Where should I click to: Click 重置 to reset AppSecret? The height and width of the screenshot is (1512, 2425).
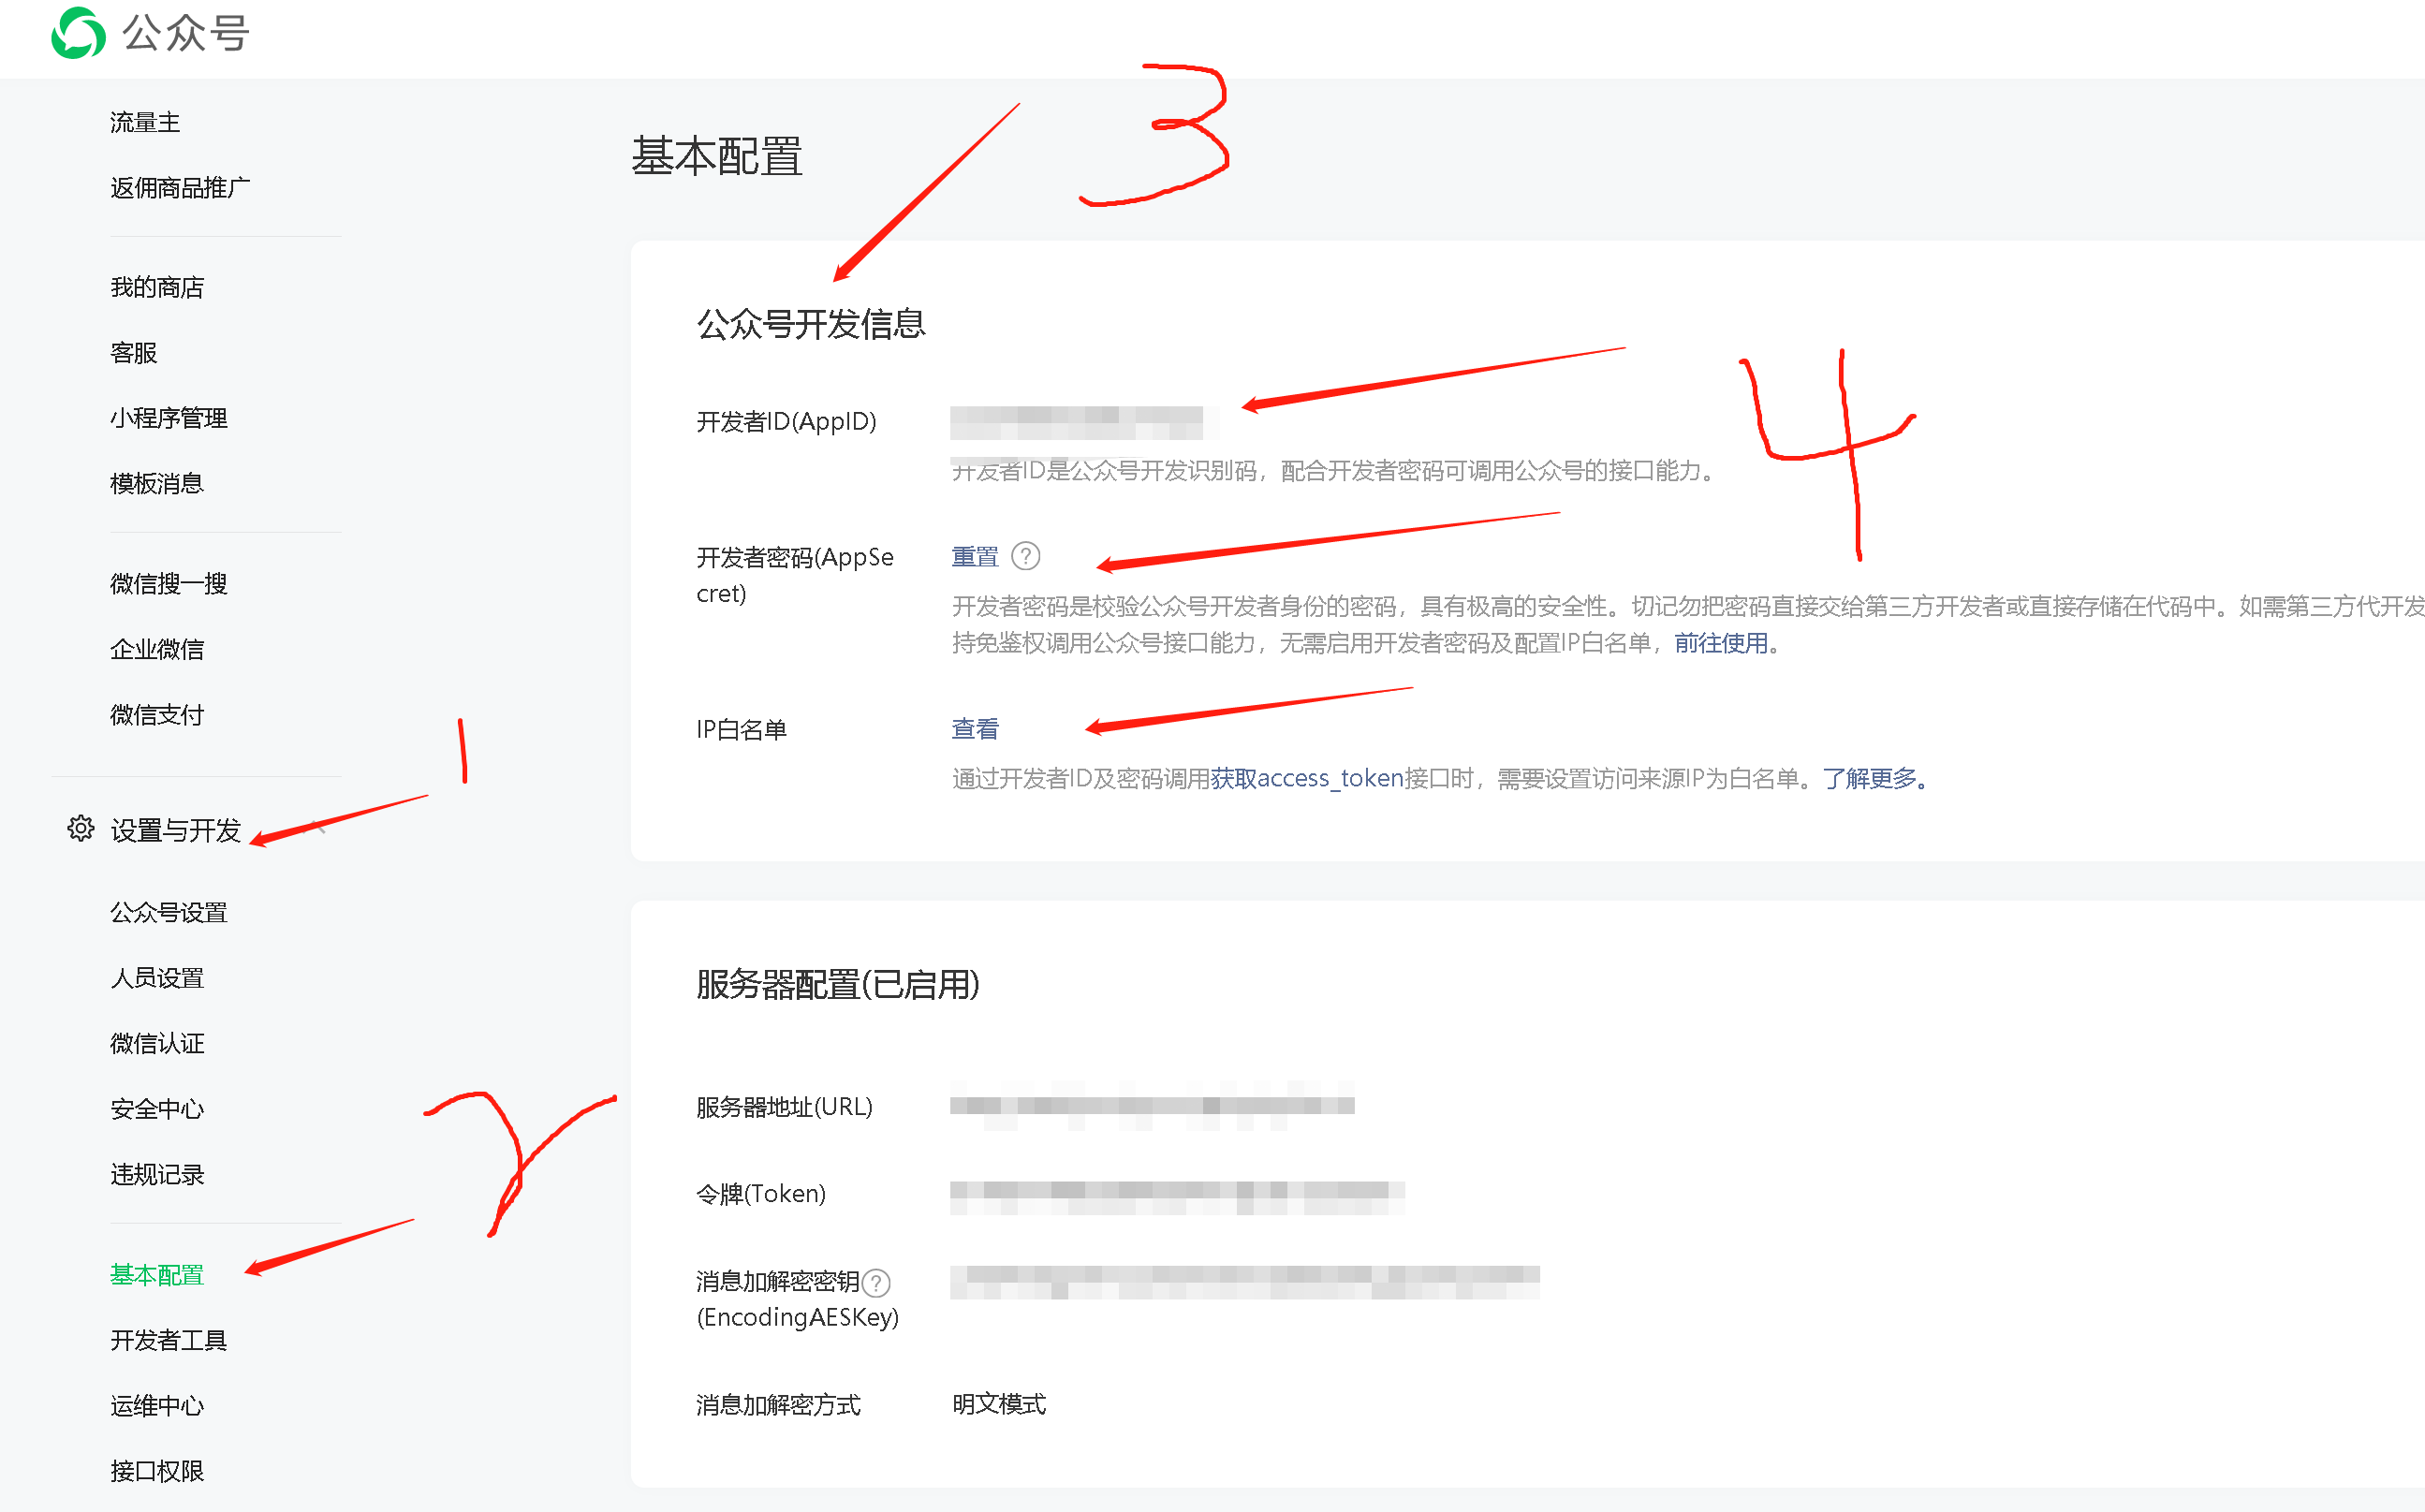click(x=975, y=556)
